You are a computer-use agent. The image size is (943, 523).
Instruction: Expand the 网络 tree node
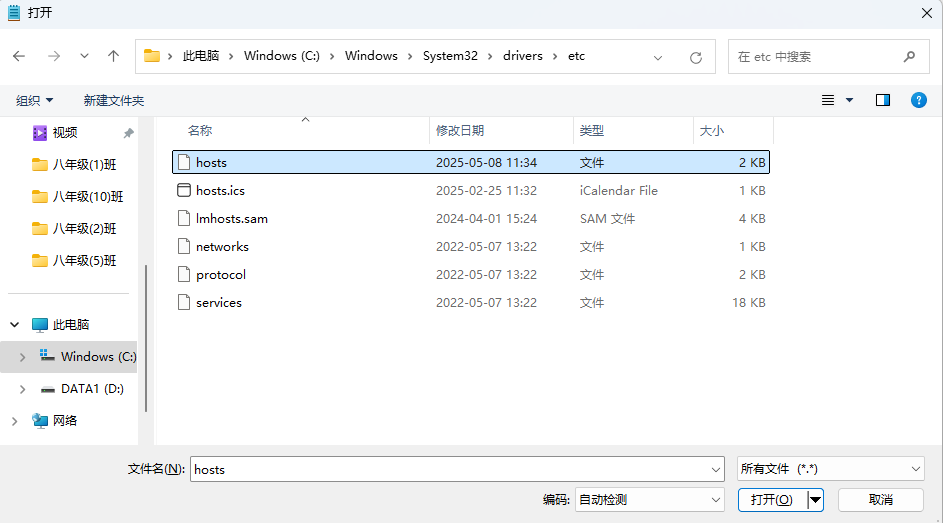pos(14,421)
